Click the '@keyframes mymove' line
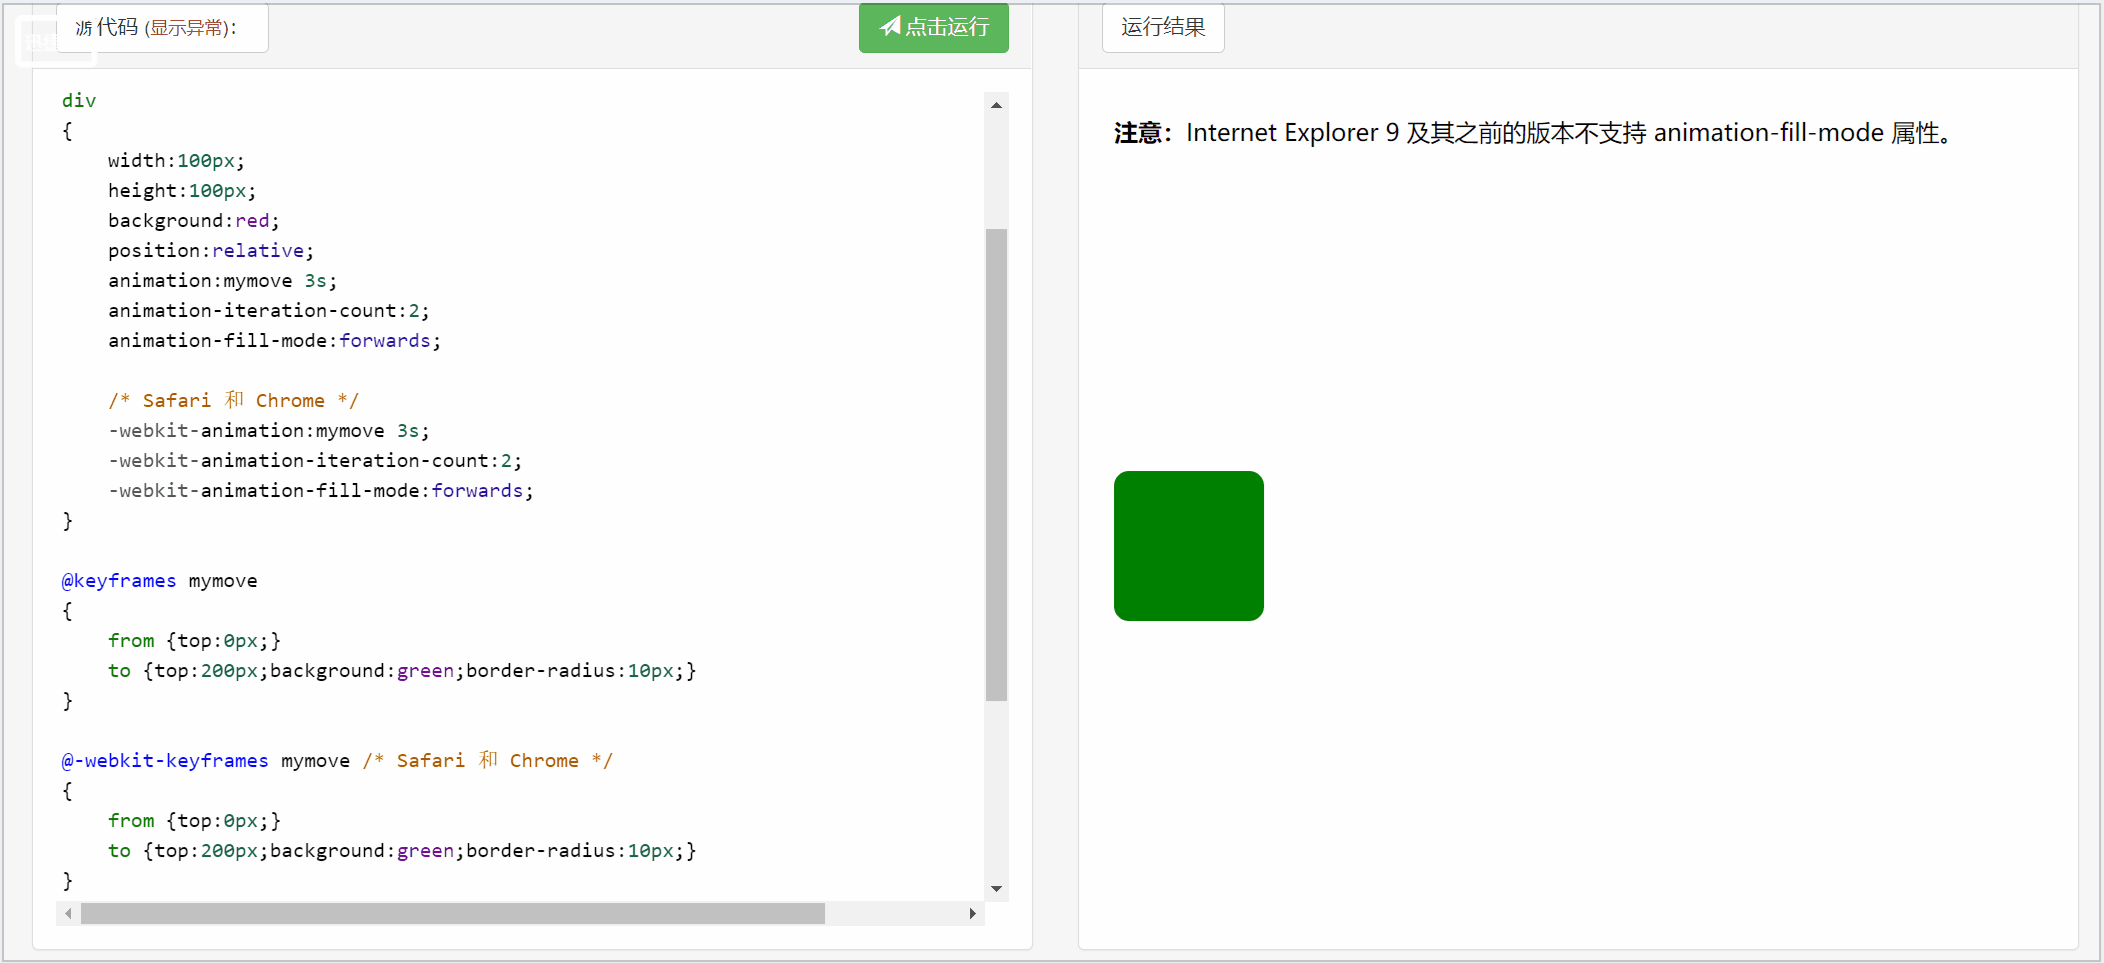 pyautogui.click(x=160, y=580)
